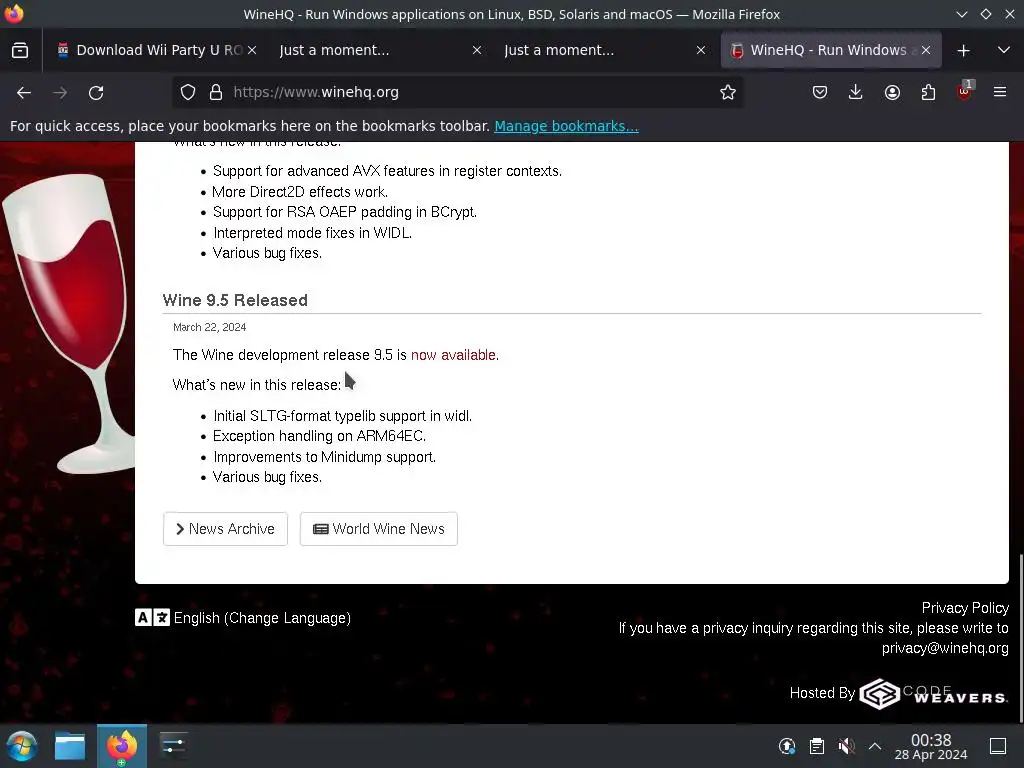Click English (Change Language) link
Image resolution: width=1024 pixels, height=768 pixels.
click(x=263, y=618)
